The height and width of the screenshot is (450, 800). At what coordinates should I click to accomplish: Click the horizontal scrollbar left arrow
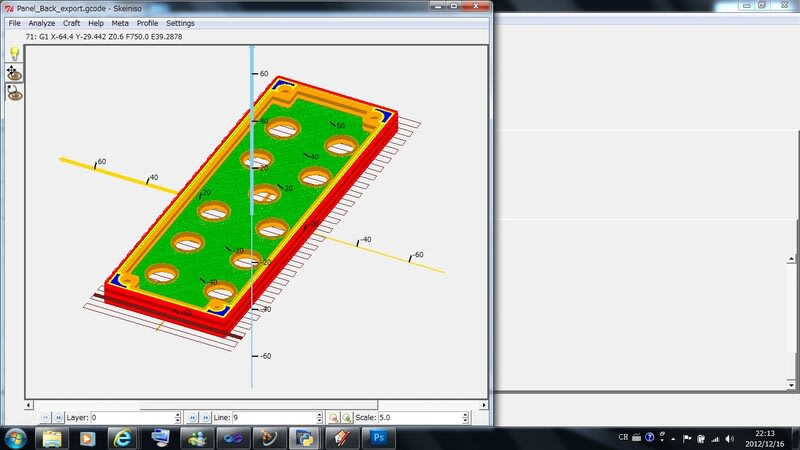tap(29, 405)
